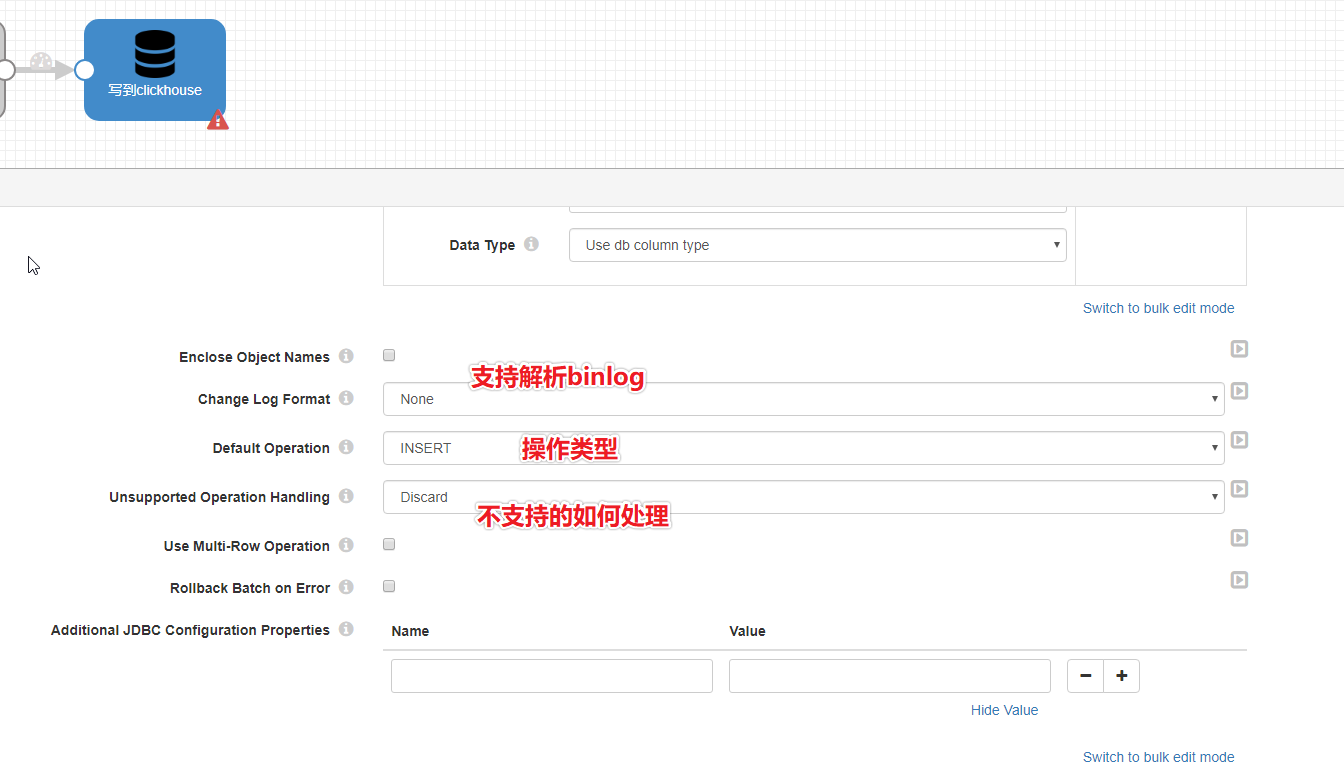1344x773 pixels.
Task: Open Default Operation dropdown showing INSERT
Action: (803, 448)
